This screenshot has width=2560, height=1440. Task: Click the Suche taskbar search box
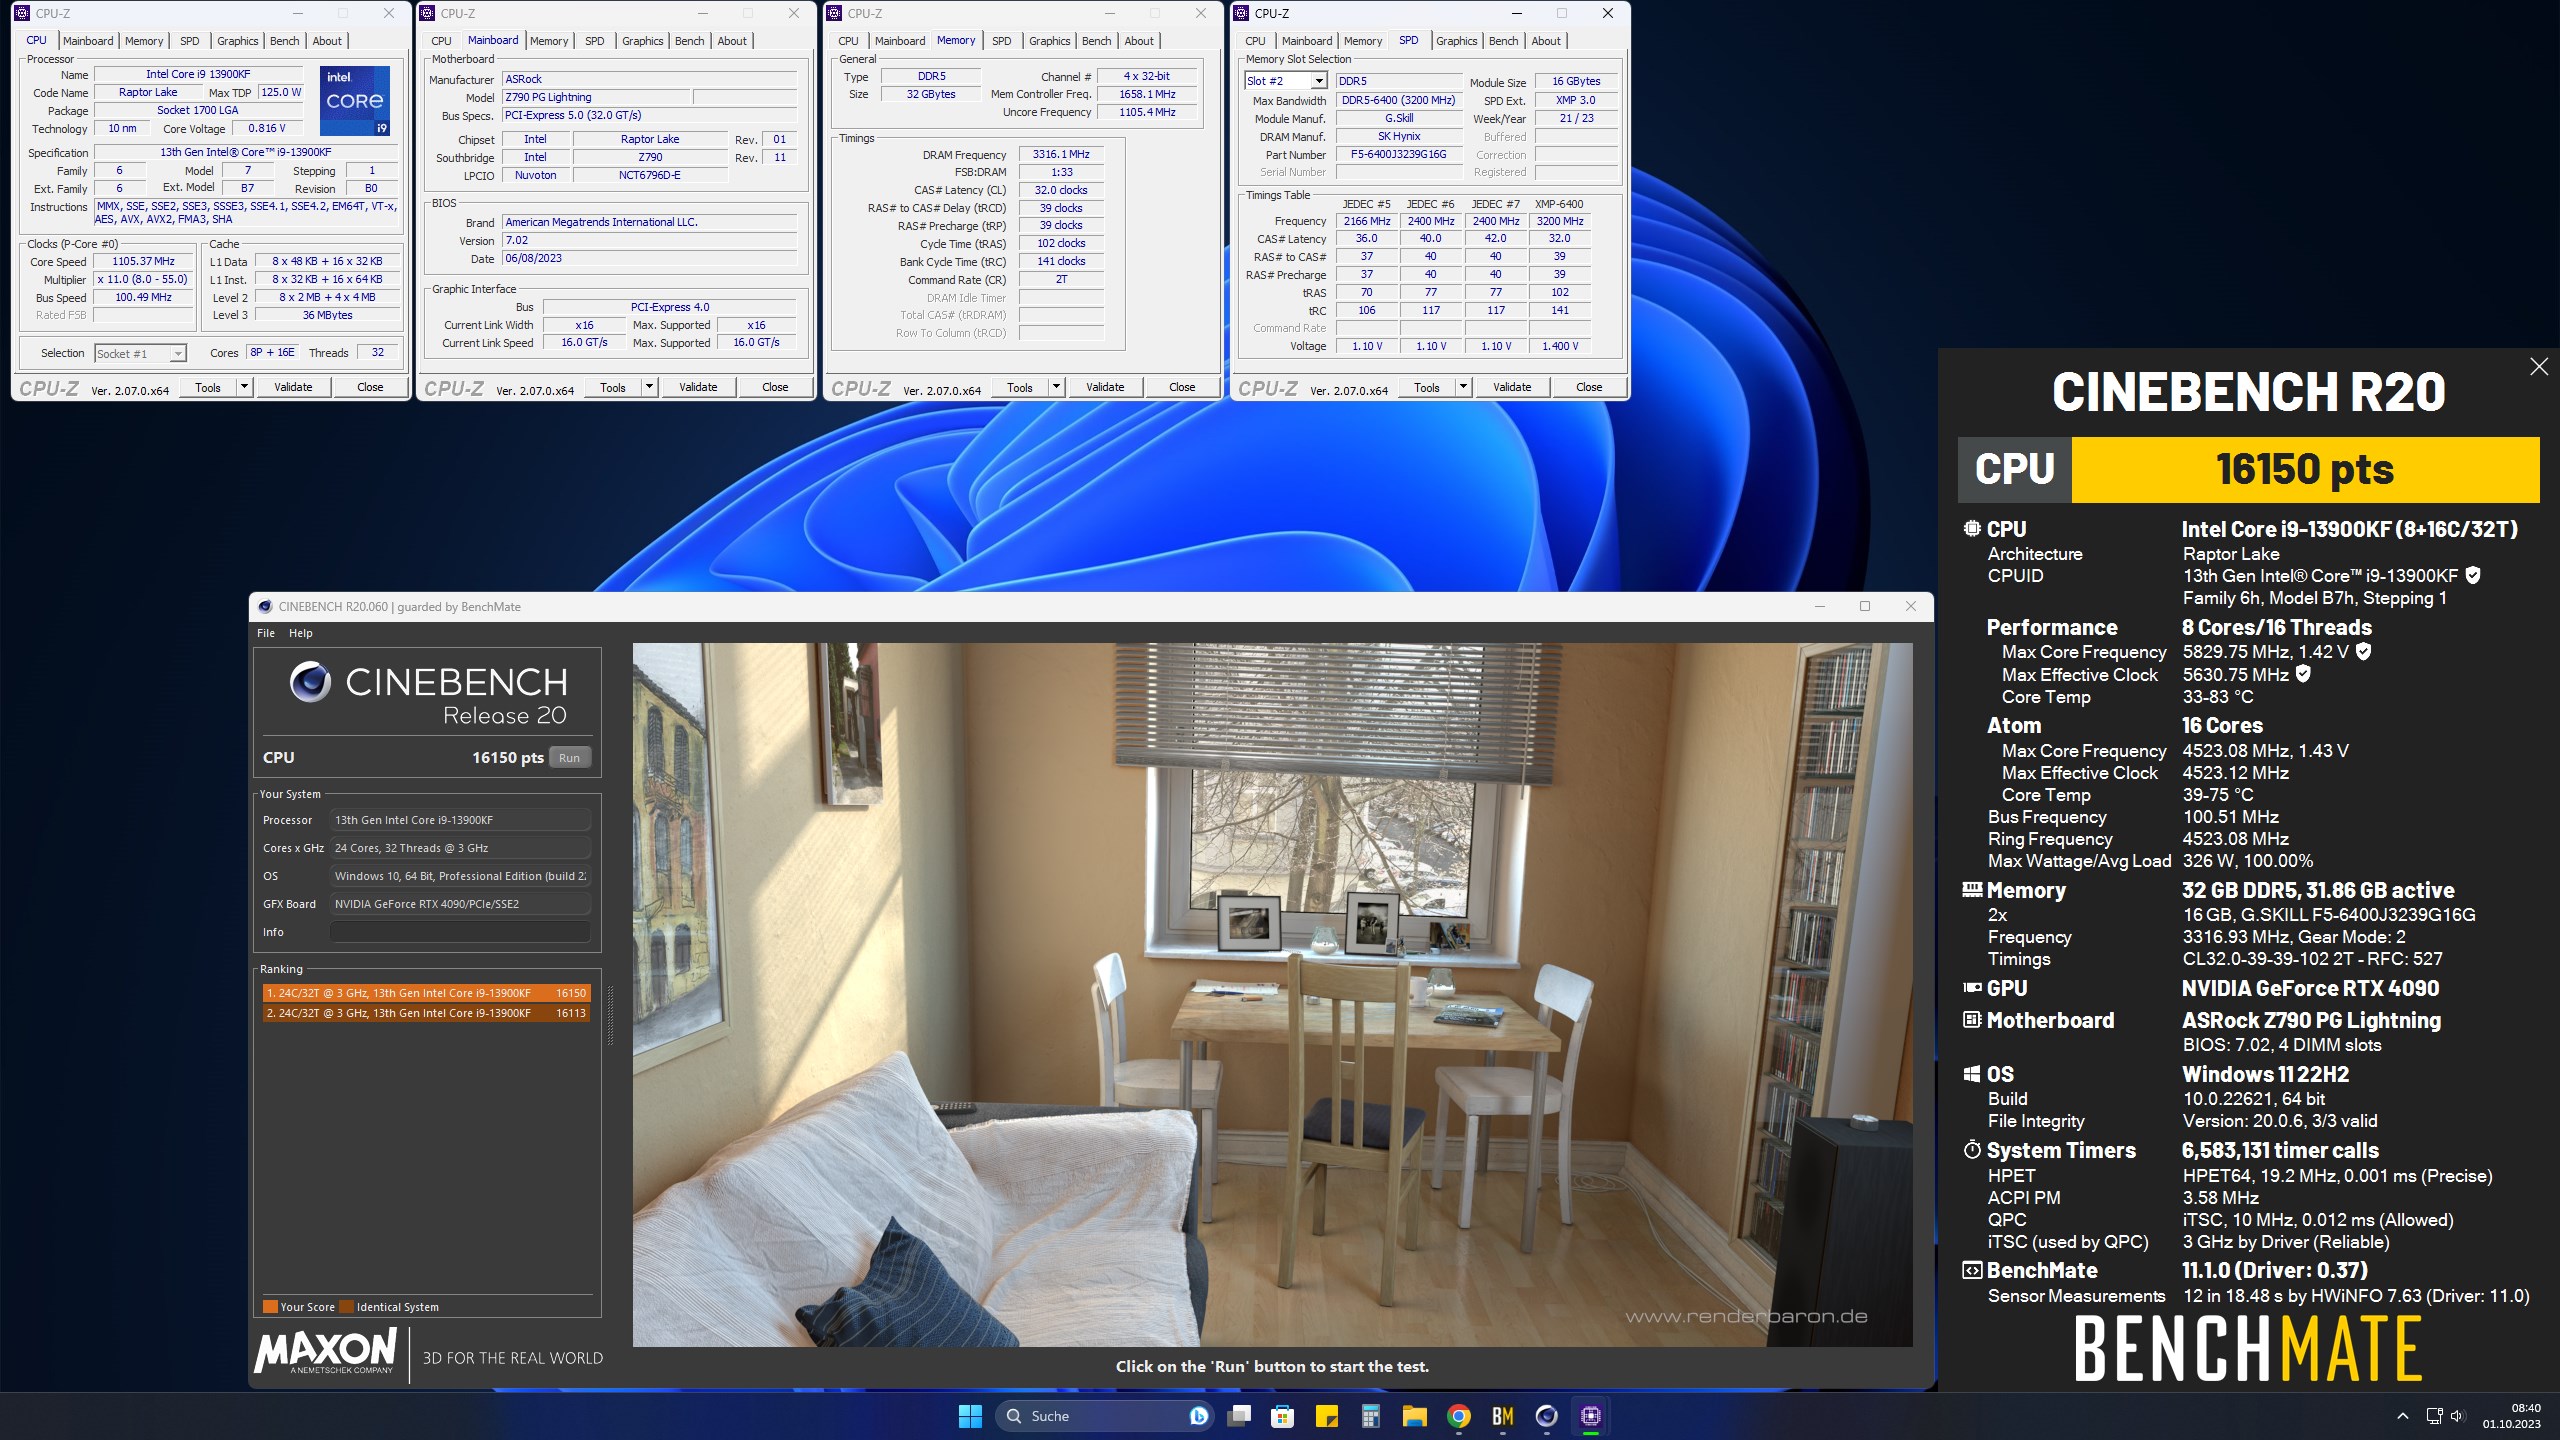[x=1104, y=1415]
